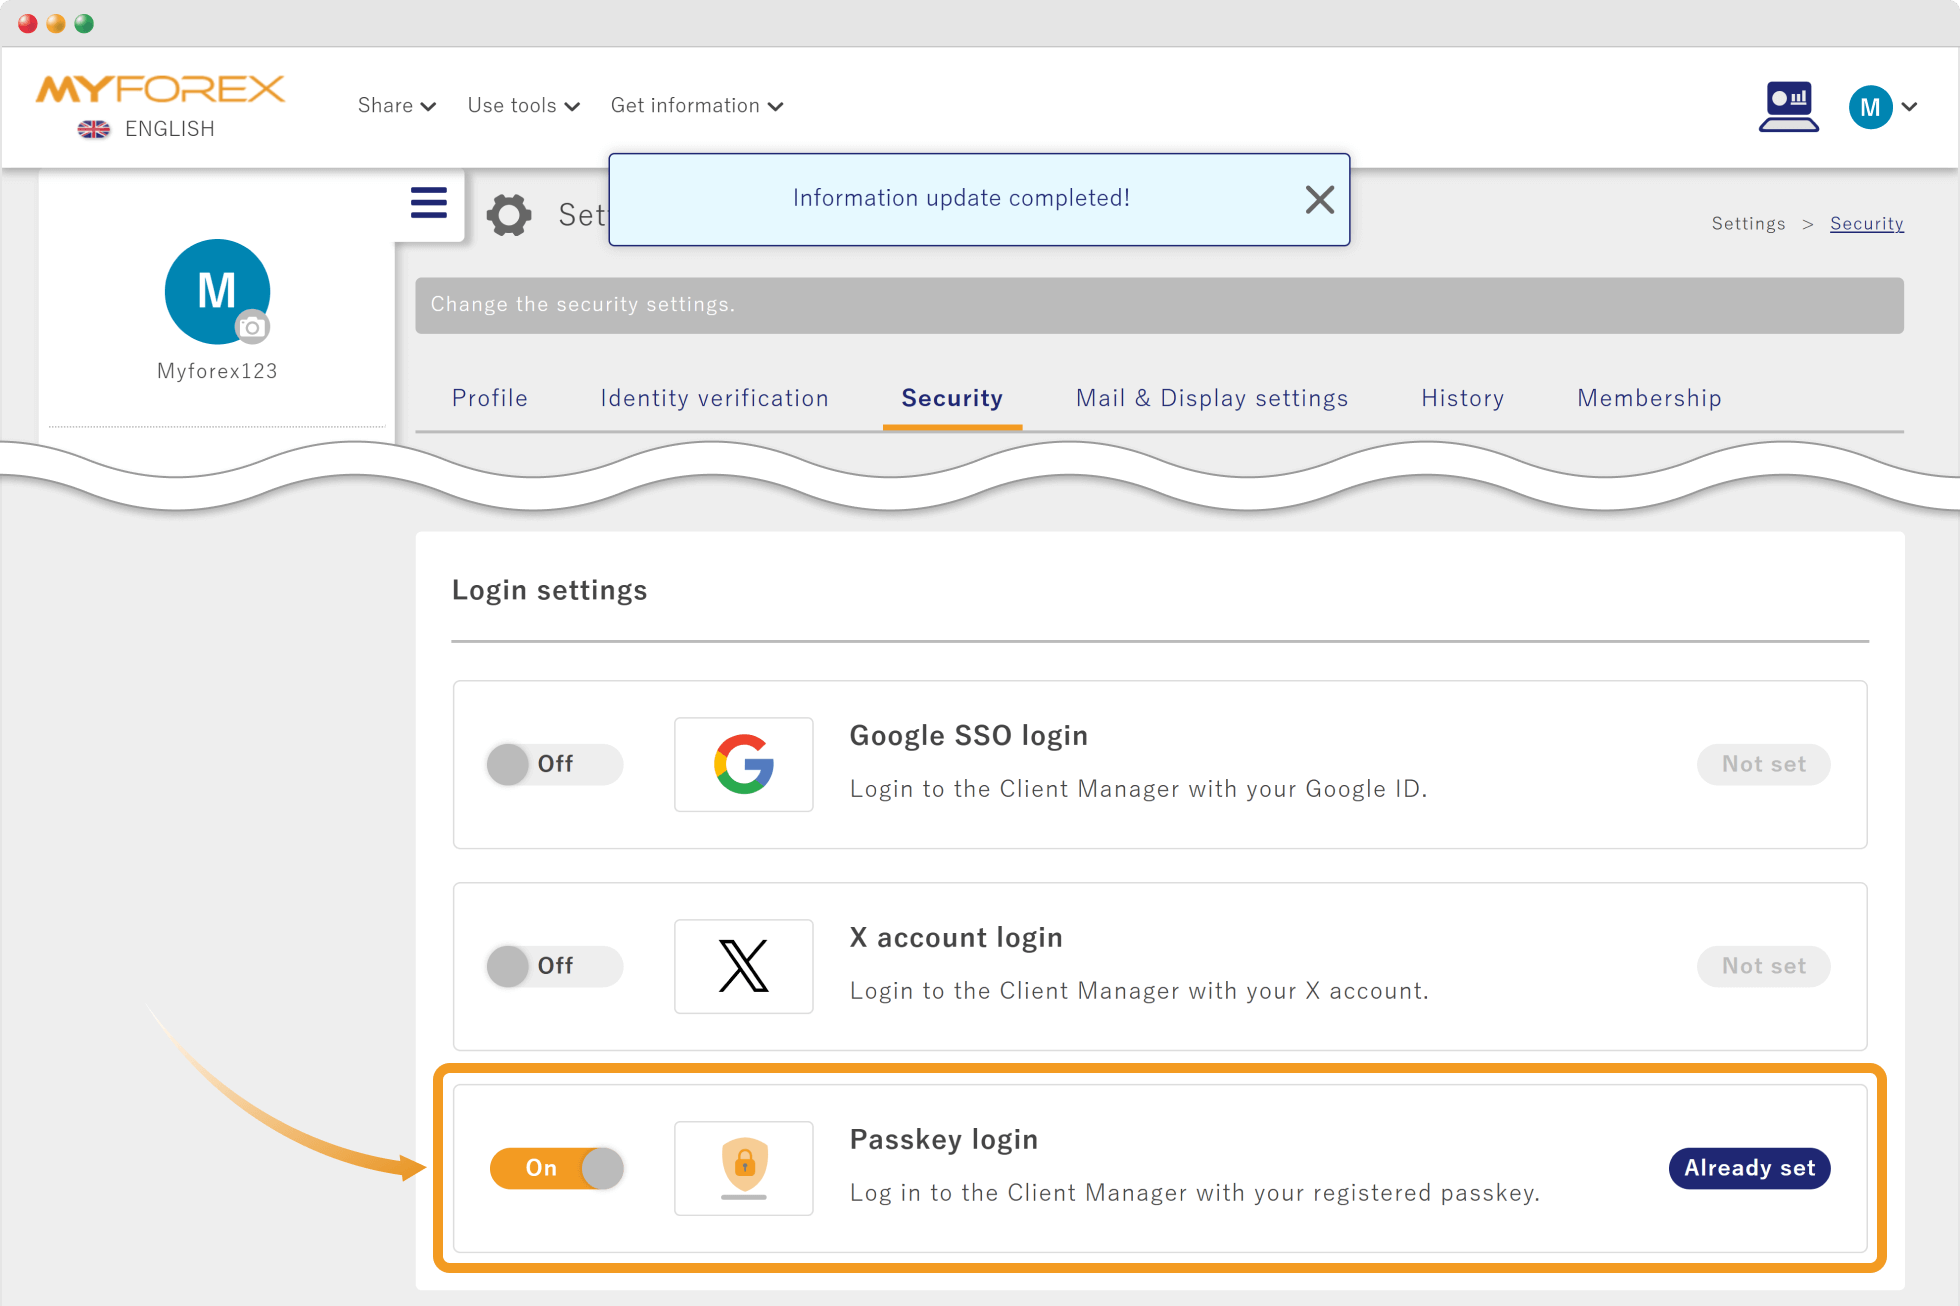The width and height of the screenshot is (1960, 1306).
Task: Open Mail & Display settings tab
Action: tap(1211, 398)
